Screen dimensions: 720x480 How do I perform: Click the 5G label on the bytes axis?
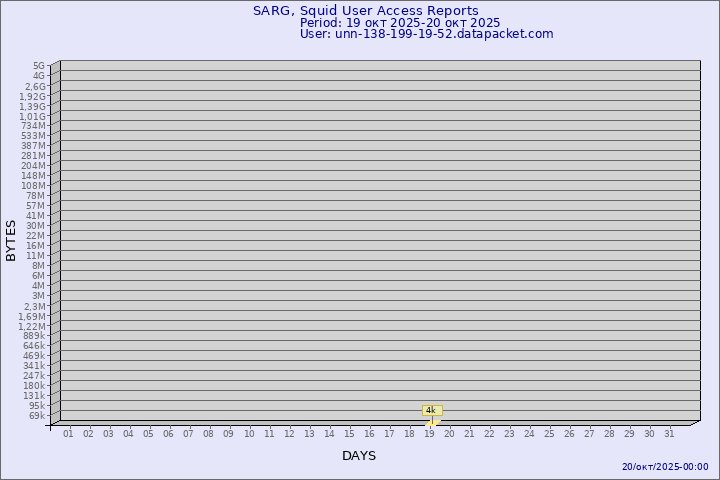(x=39, y=66)
